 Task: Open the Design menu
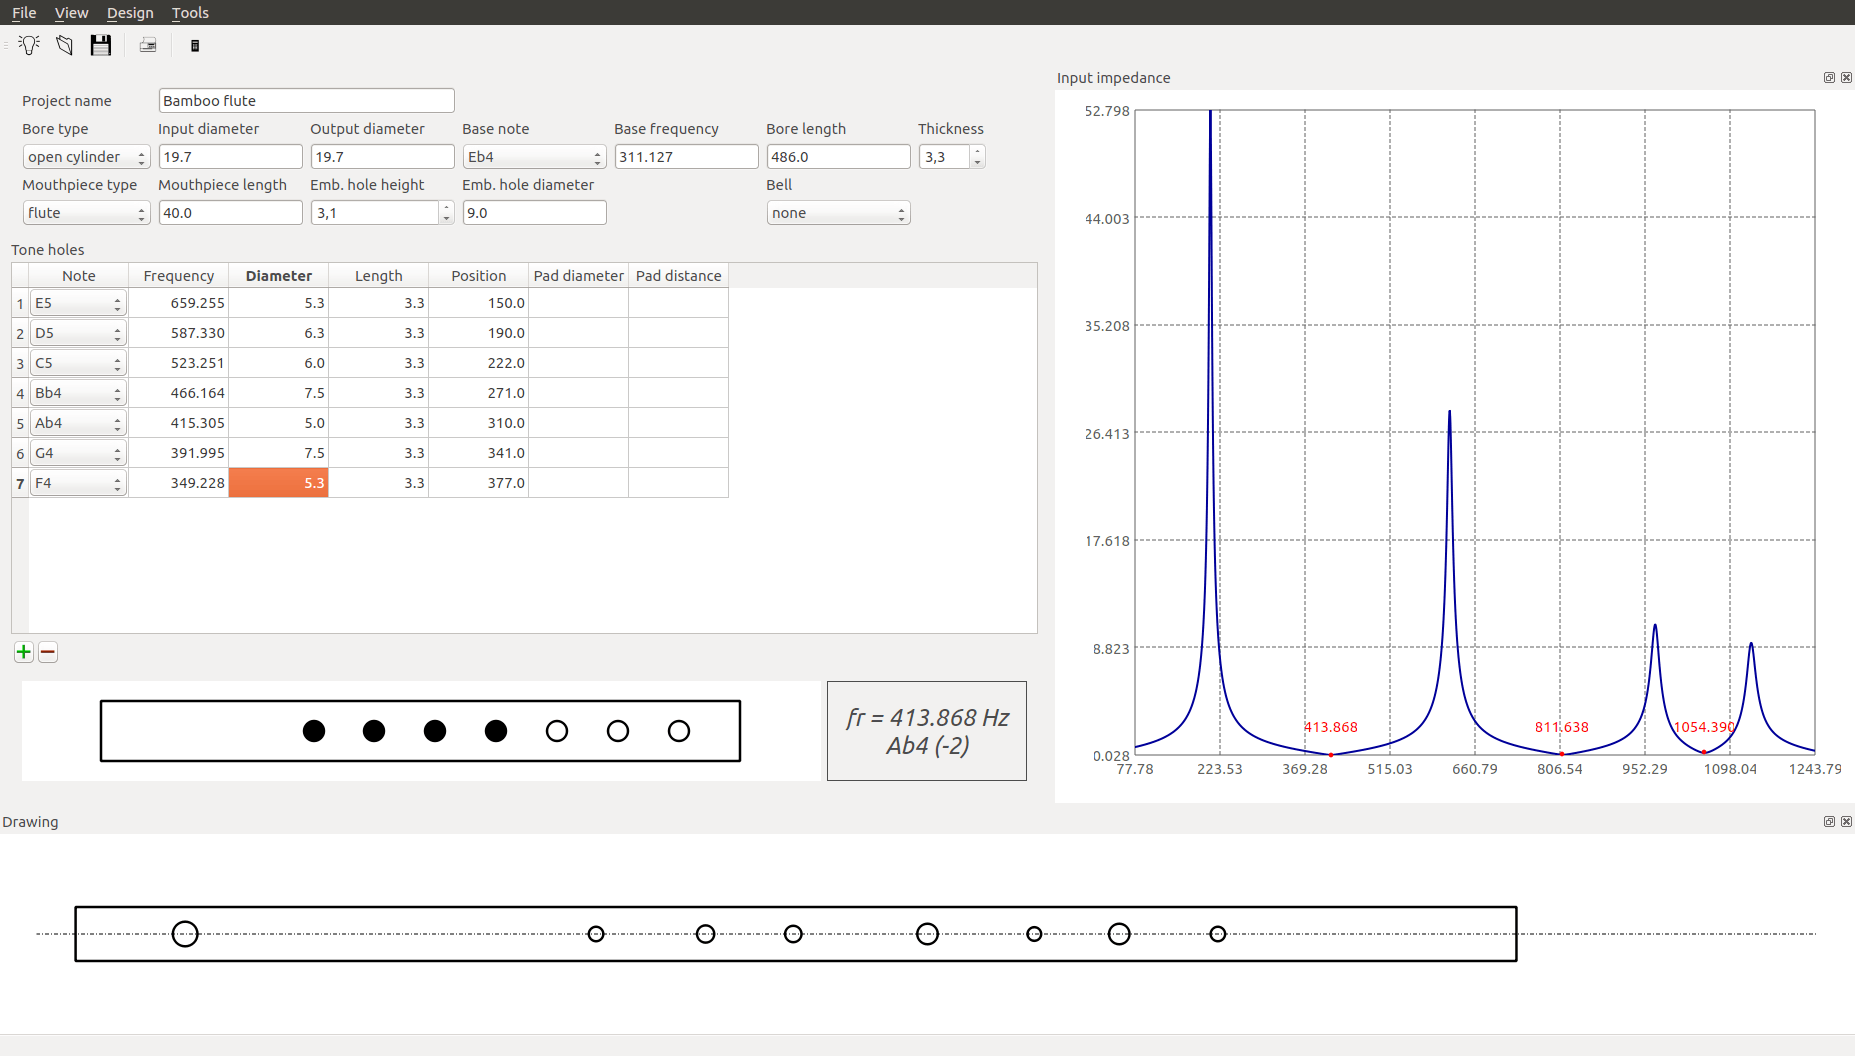coord(130,13)
